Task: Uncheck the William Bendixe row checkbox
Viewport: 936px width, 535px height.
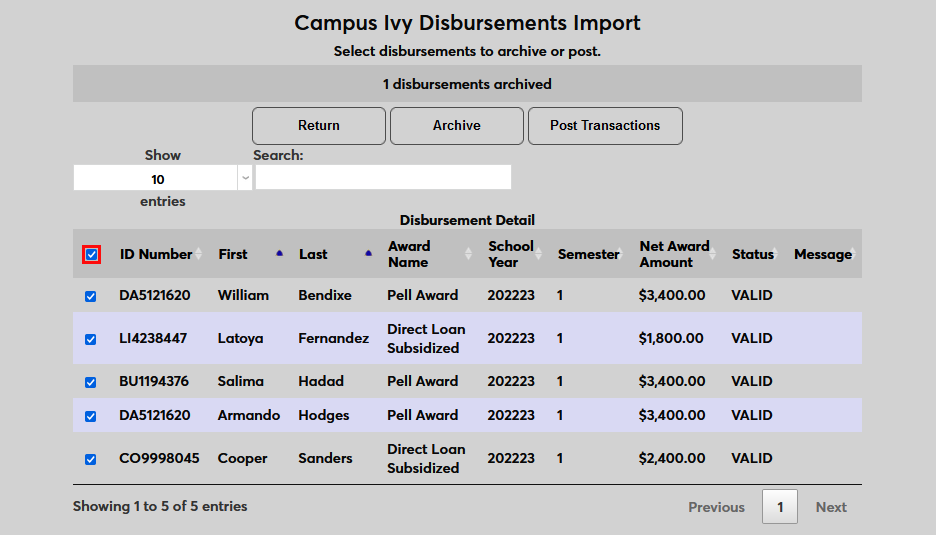Action: pyautogui.click(x=91, y=296)
